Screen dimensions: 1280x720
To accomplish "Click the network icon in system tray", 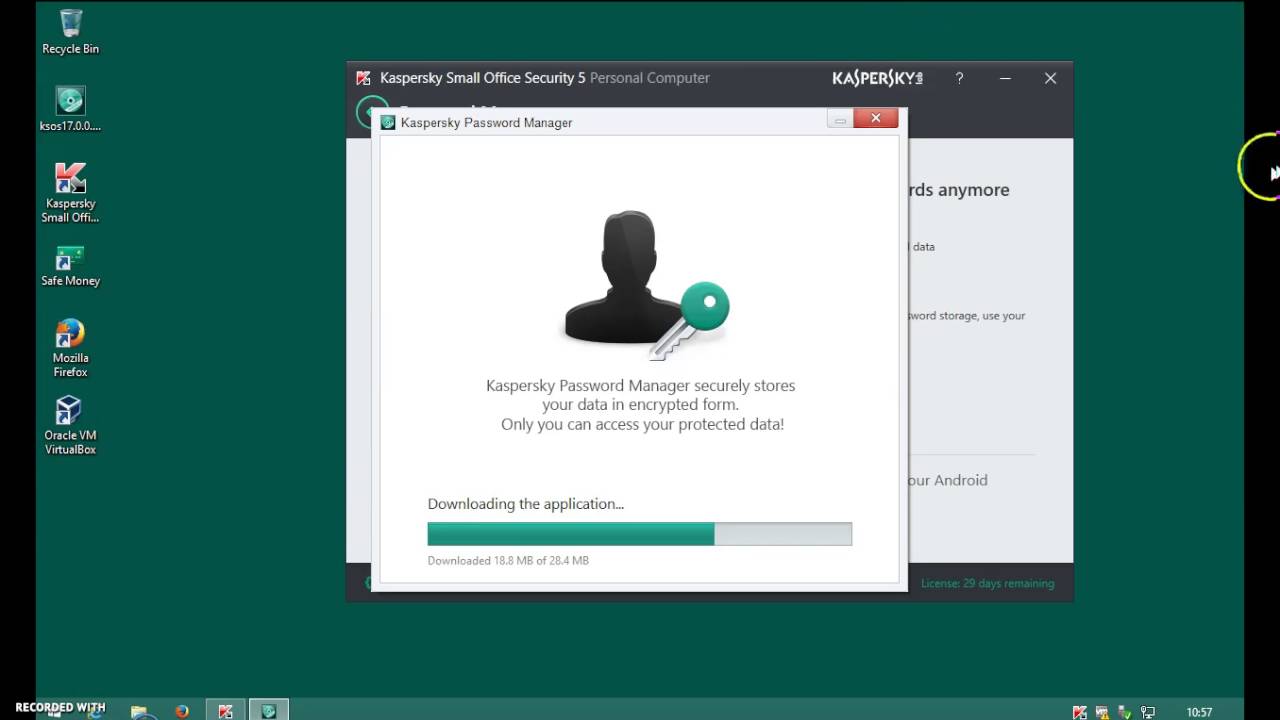I will click(1148, 712).
